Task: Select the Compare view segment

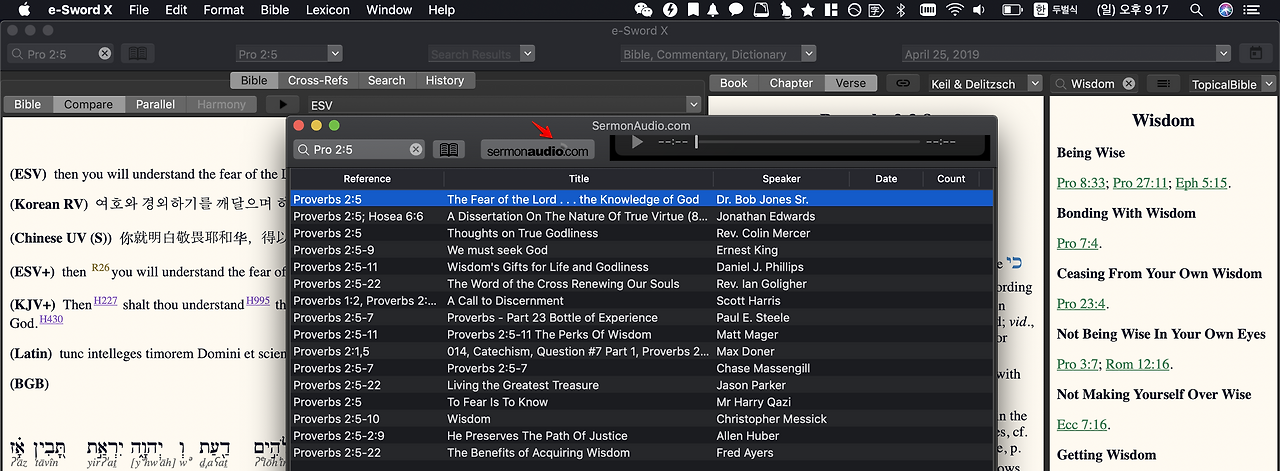Action: tap(89, 104)
